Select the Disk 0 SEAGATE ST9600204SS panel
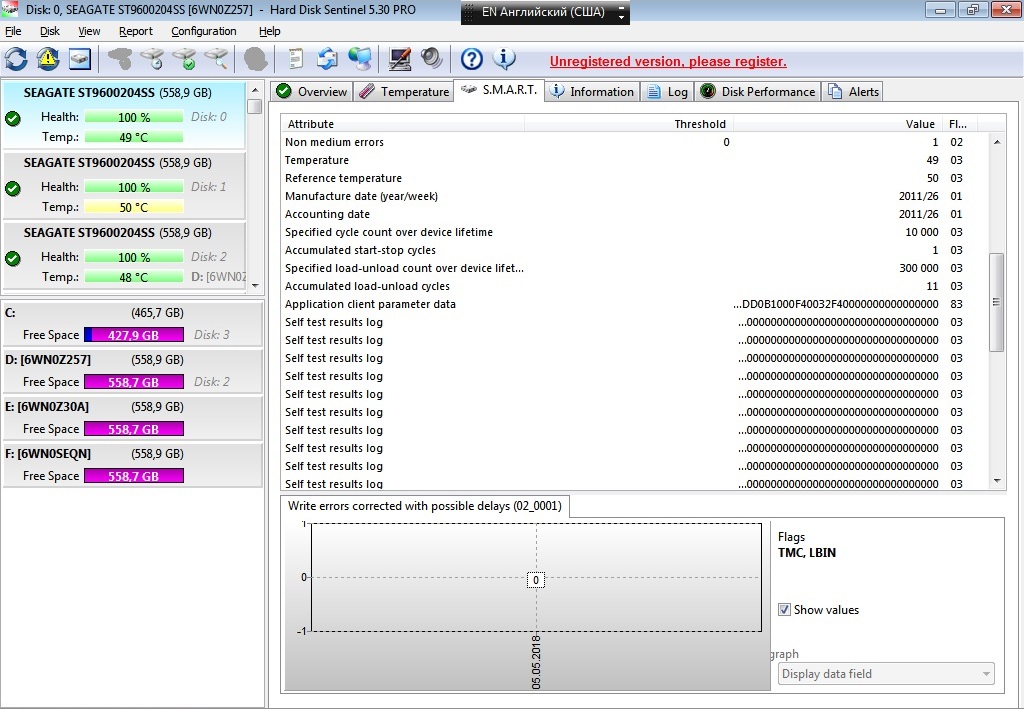Screen dimensions: 1024x710 click(124, 115)
